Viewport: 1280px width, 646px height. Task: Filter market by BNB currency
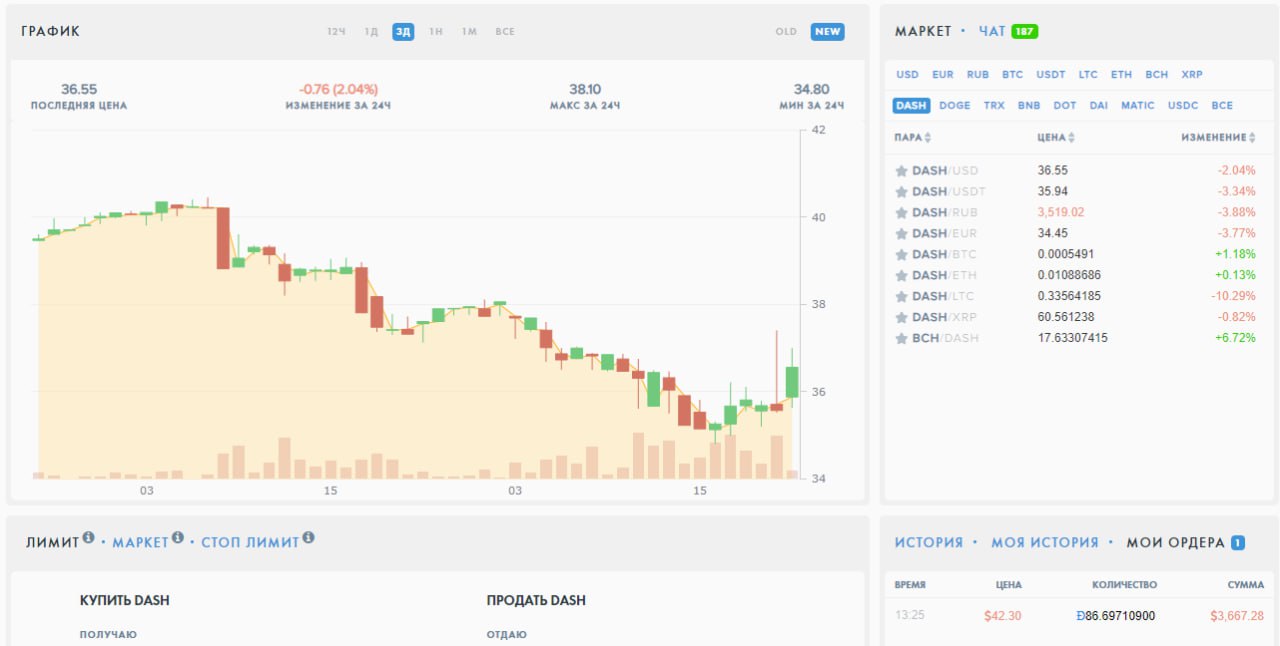1029,105
